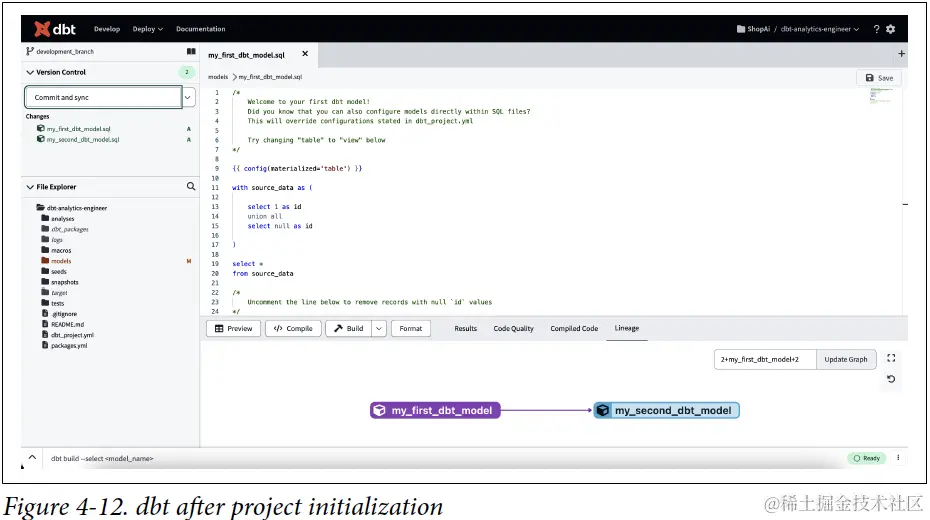Click lineage selector input 2+my_first_dbt_model+2

765,359
